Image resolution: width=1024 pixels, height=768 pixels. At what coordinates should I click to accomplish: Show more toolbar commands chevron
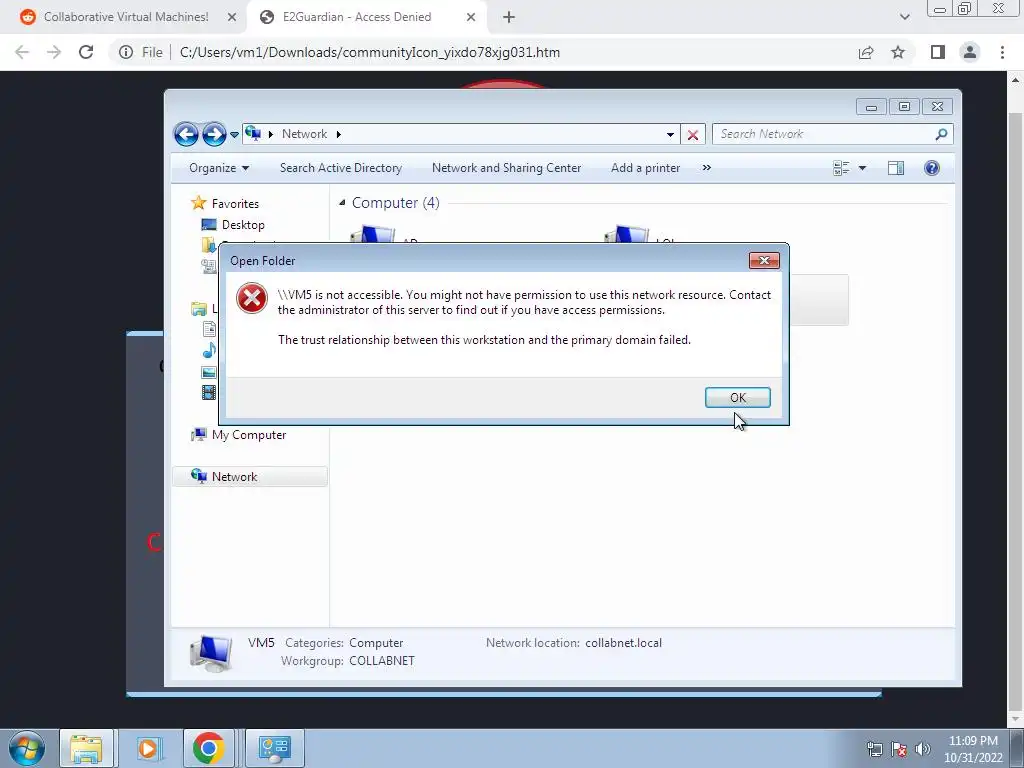pos(707,168)
